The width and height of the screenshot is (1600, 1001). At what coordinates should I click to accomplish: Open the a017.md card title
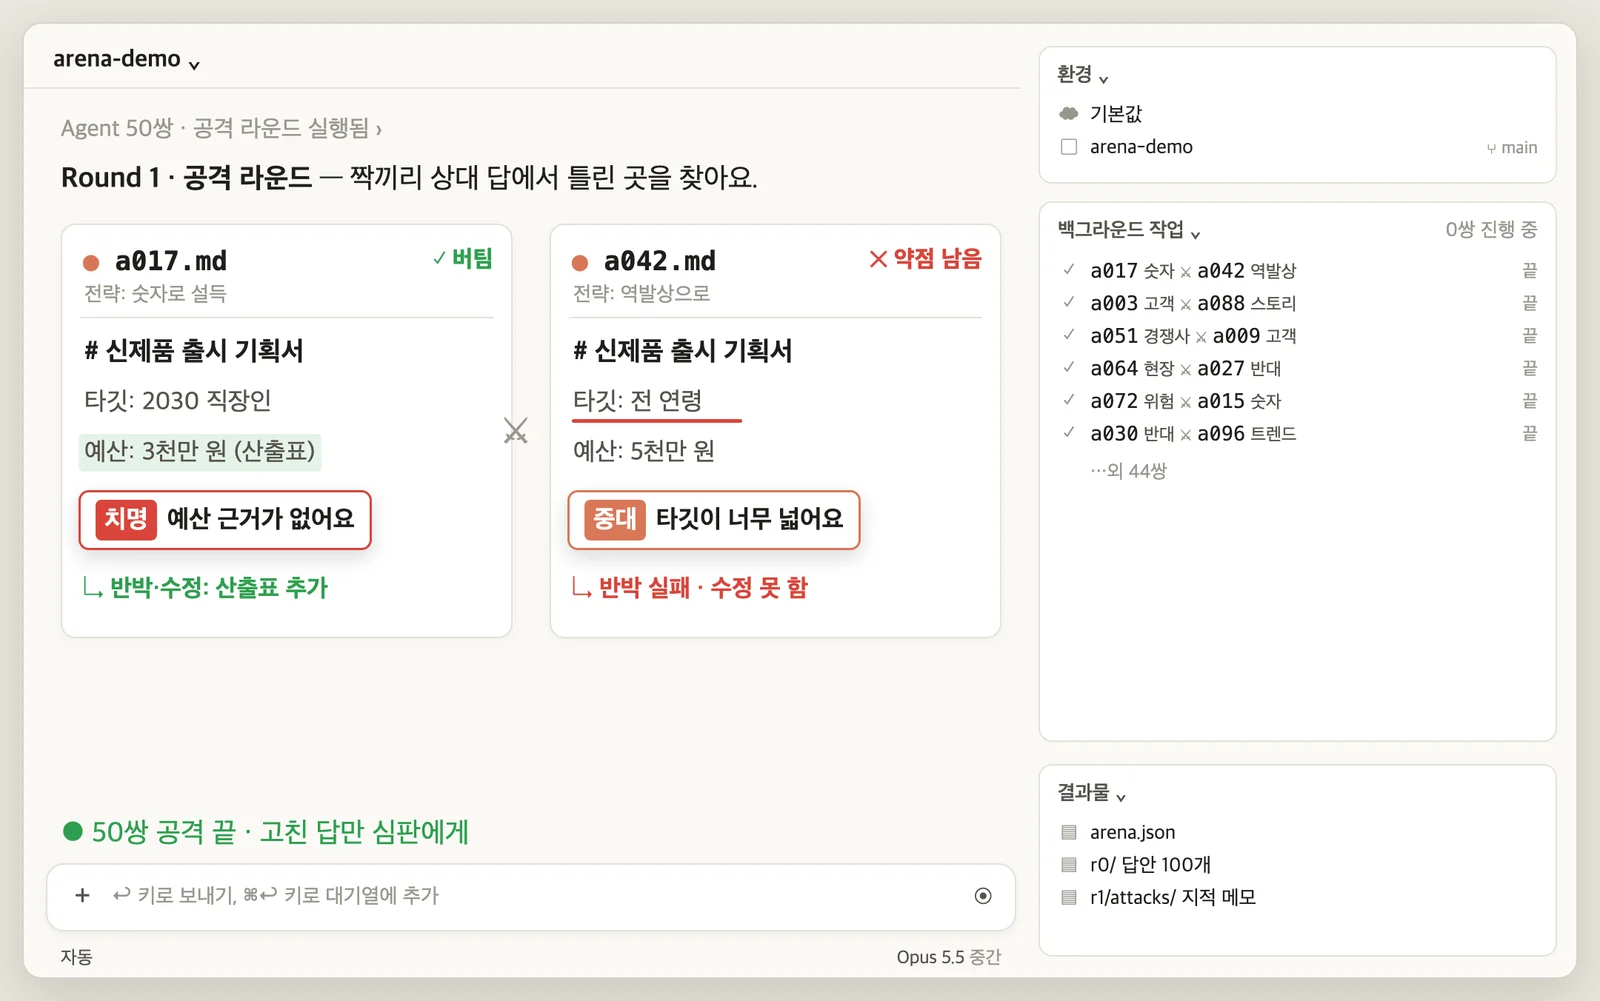pos(171,261)
